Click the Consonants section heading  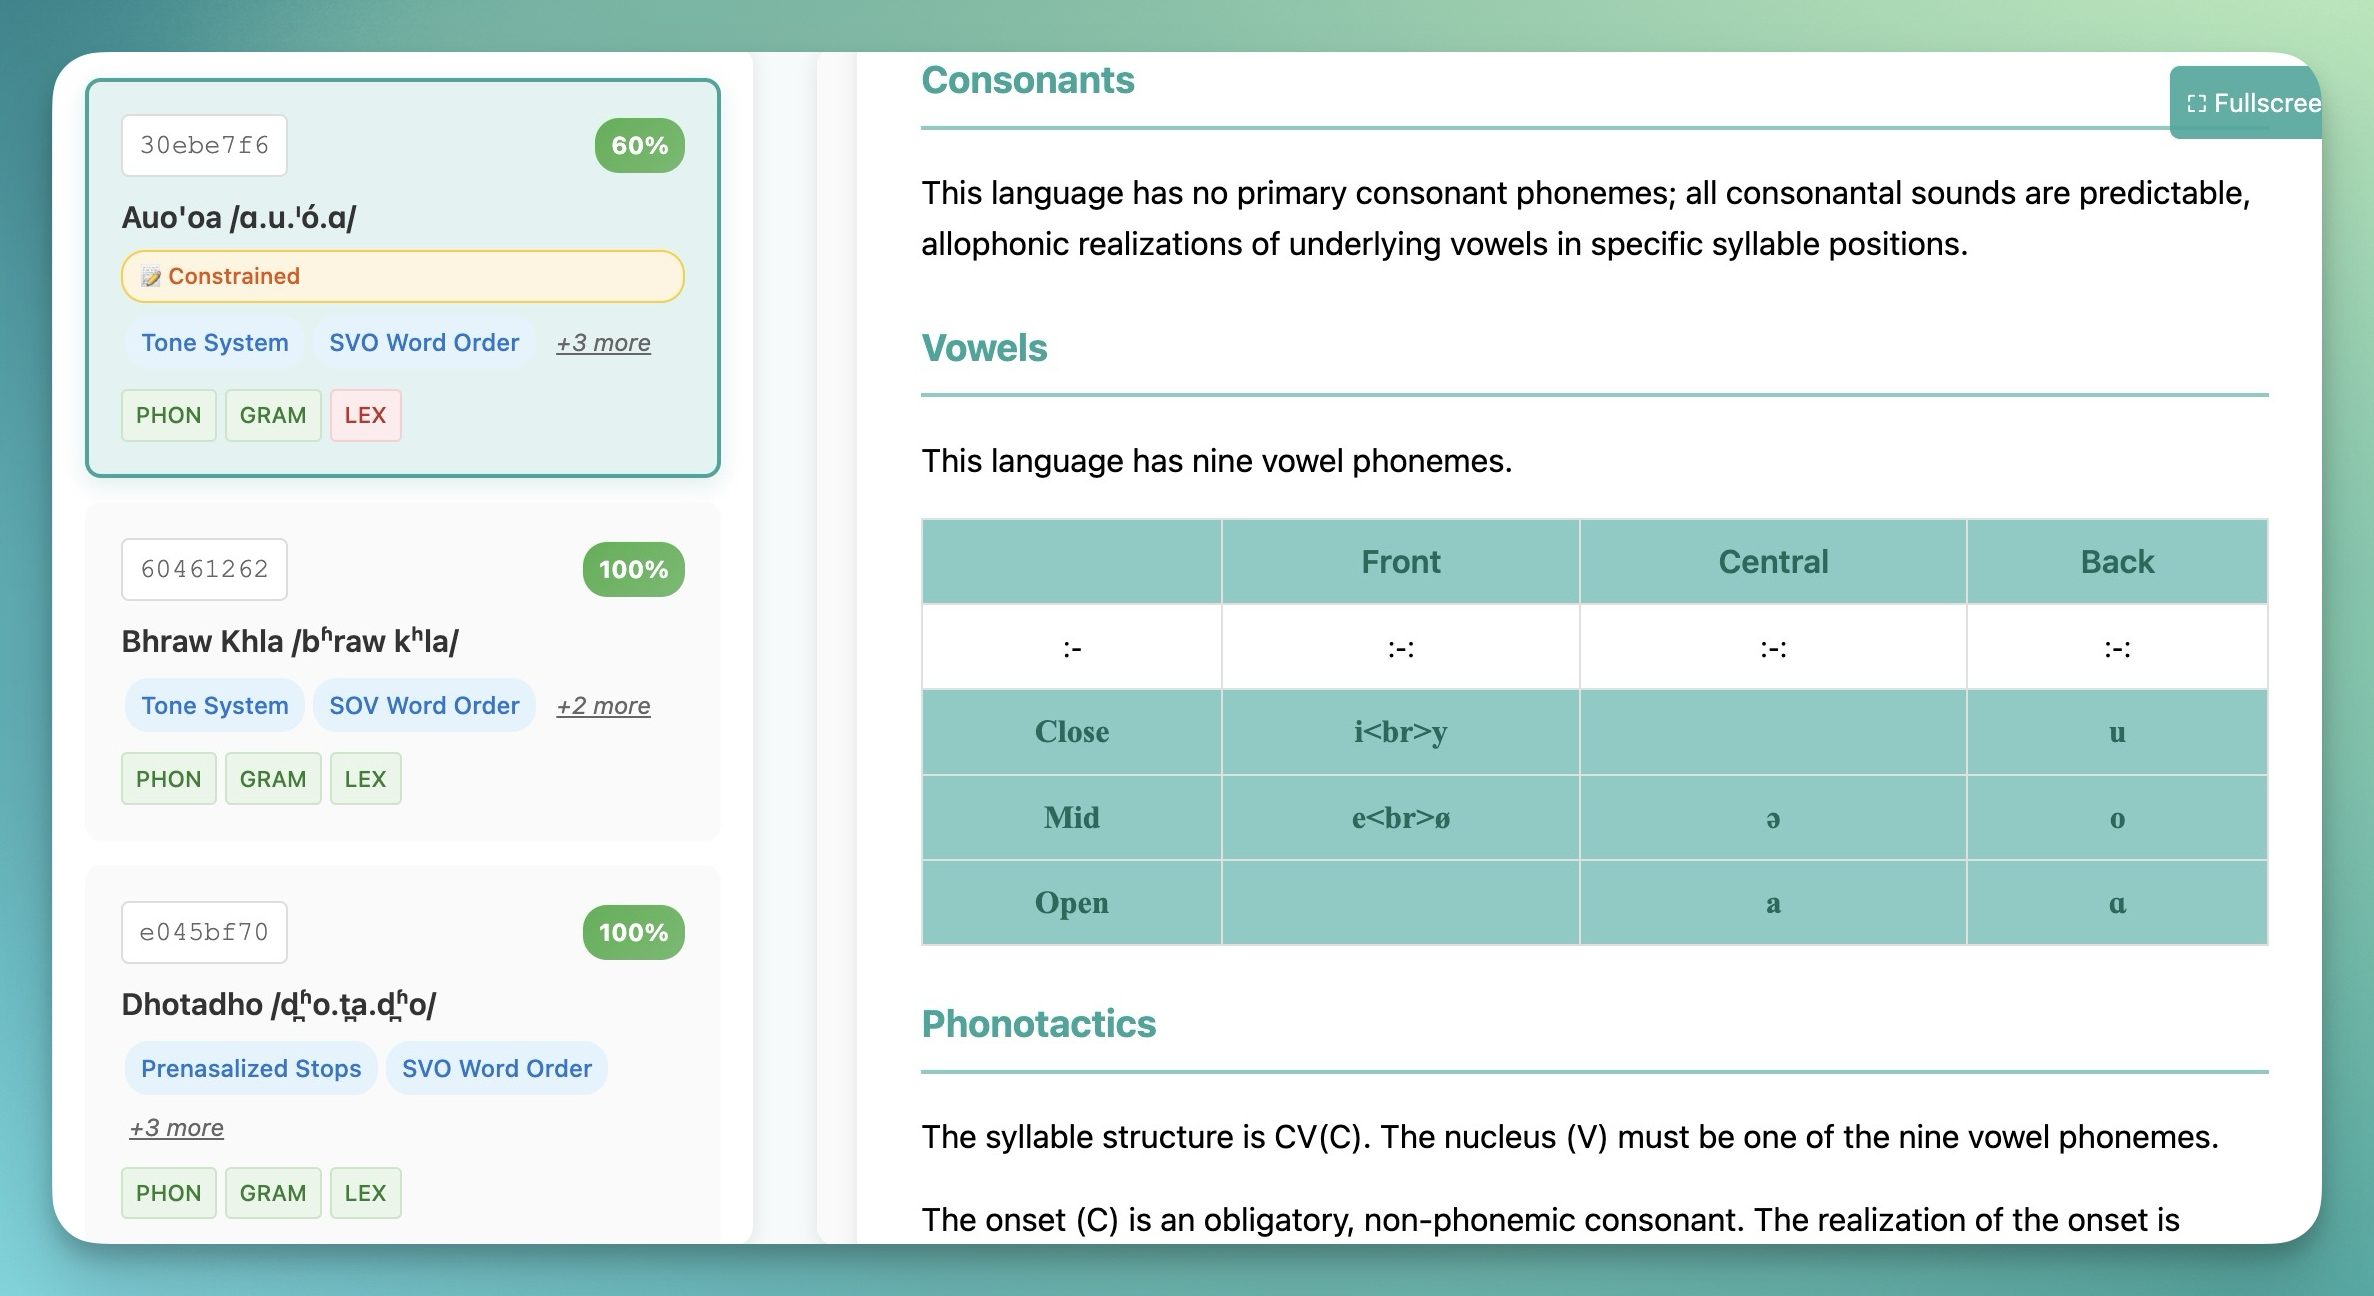click(1027, 80)
